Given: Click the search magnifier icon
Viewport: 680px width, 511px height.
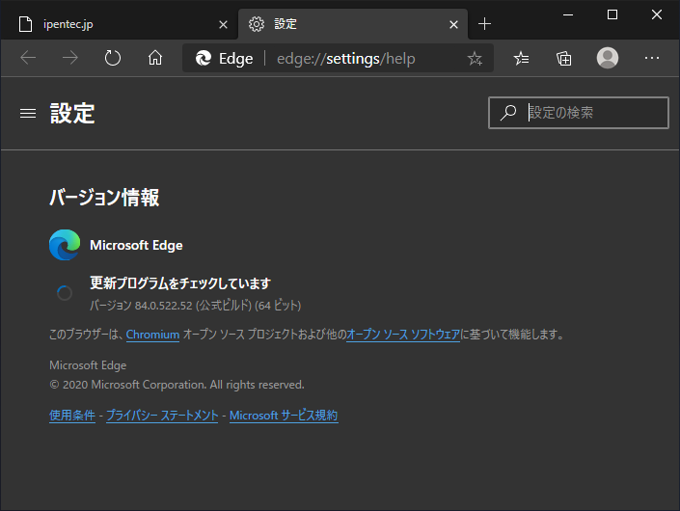Looking at the screenshot, I should 508,113.
